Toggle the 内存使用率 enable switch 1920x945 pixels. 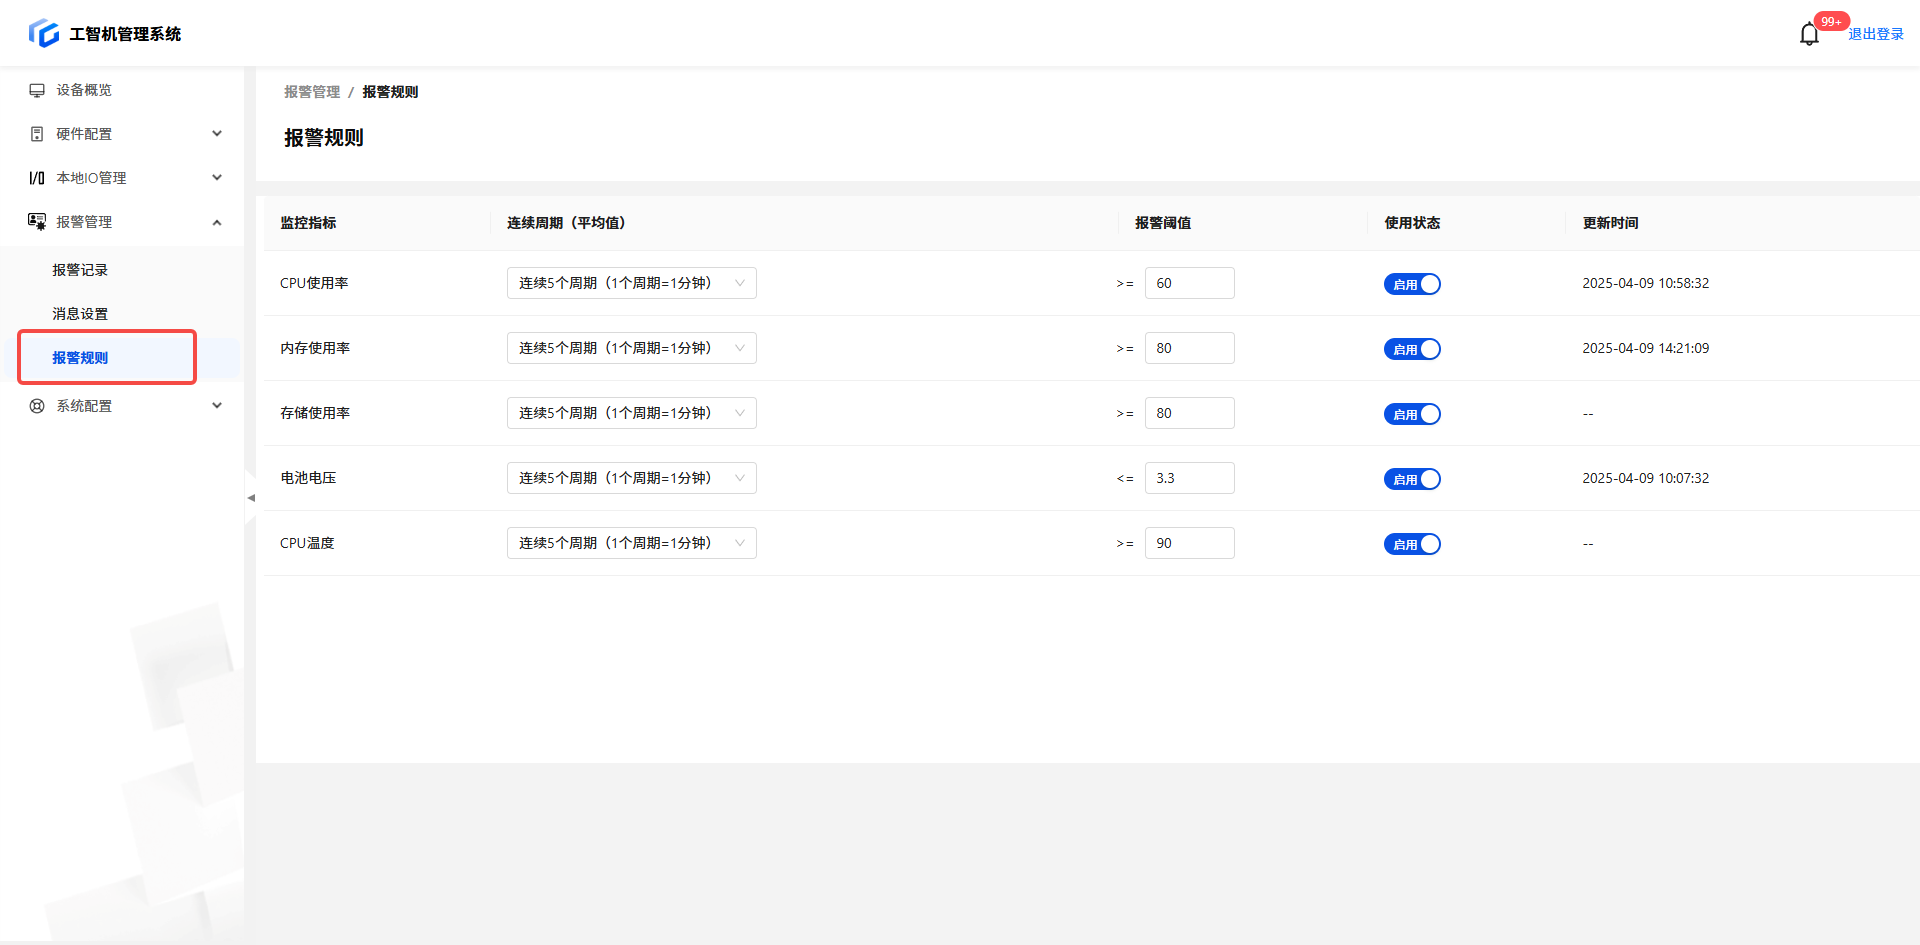[1411, 349]
